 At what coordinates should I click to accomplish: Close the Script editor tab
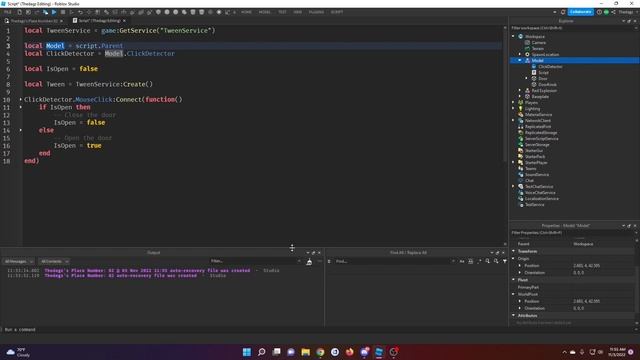pyautogui.click(x=124, y=21)
